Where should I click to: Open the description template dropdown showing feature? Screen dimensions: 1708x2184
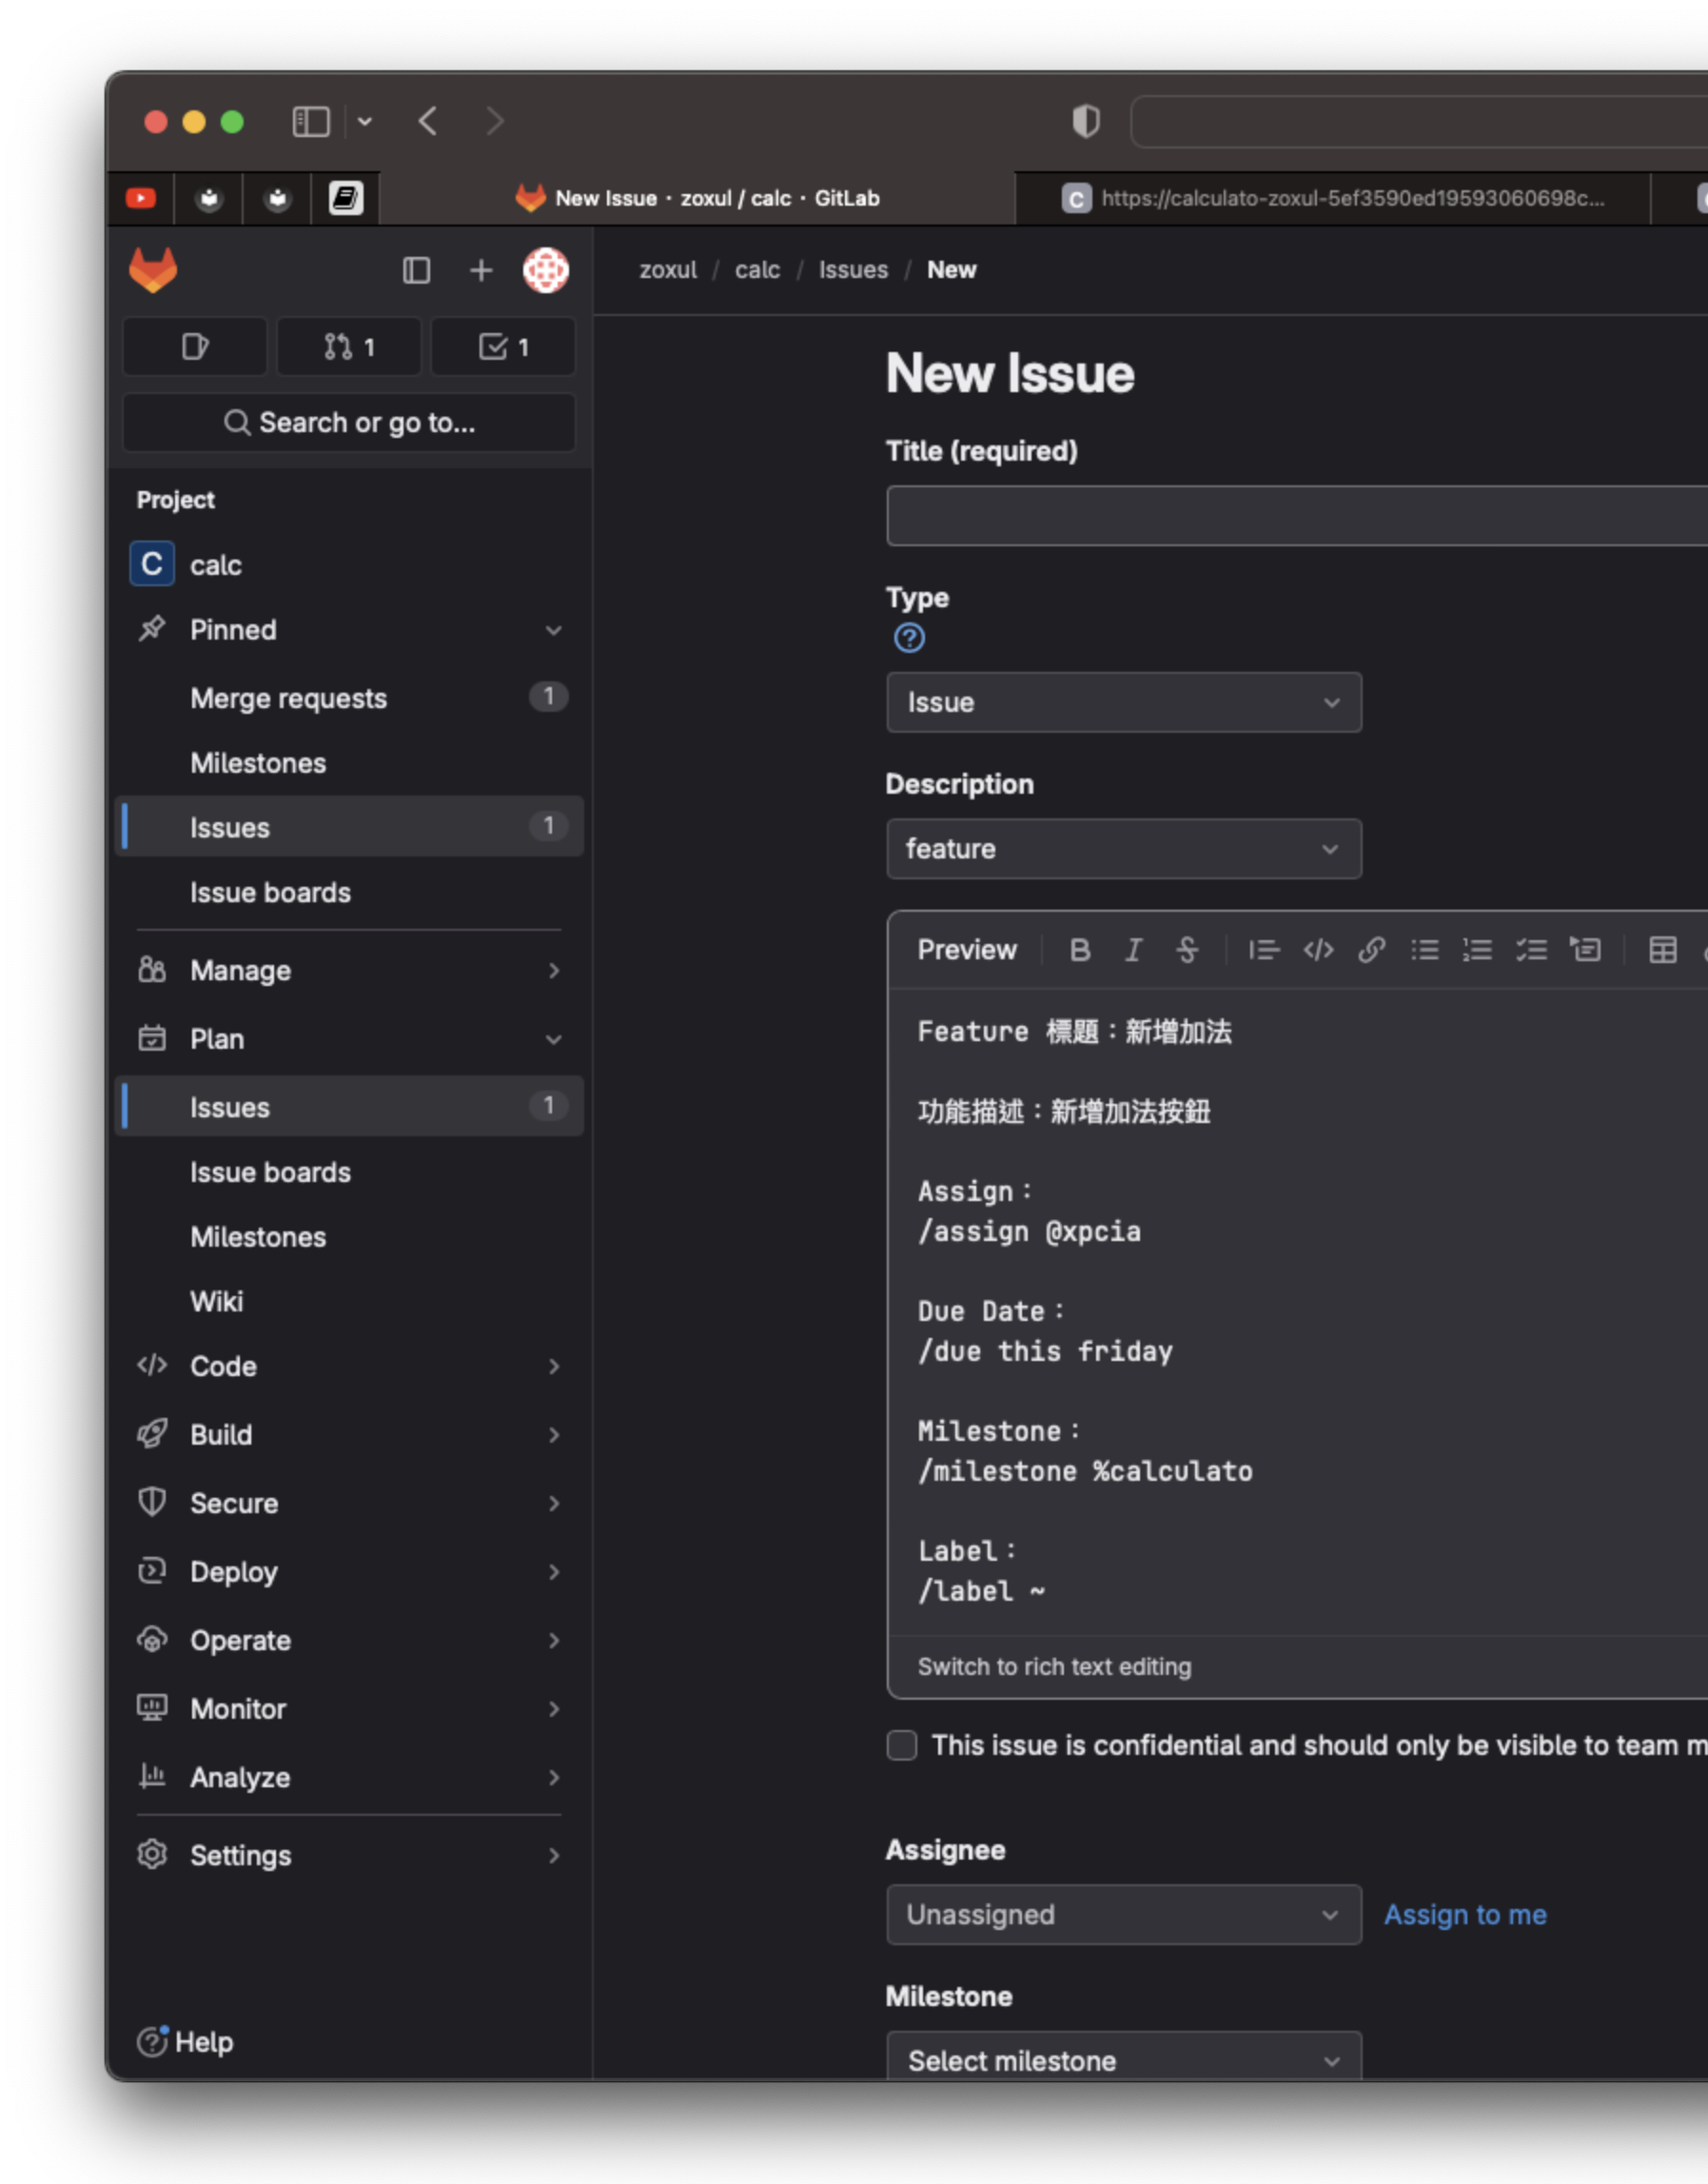pos(1123,849)
